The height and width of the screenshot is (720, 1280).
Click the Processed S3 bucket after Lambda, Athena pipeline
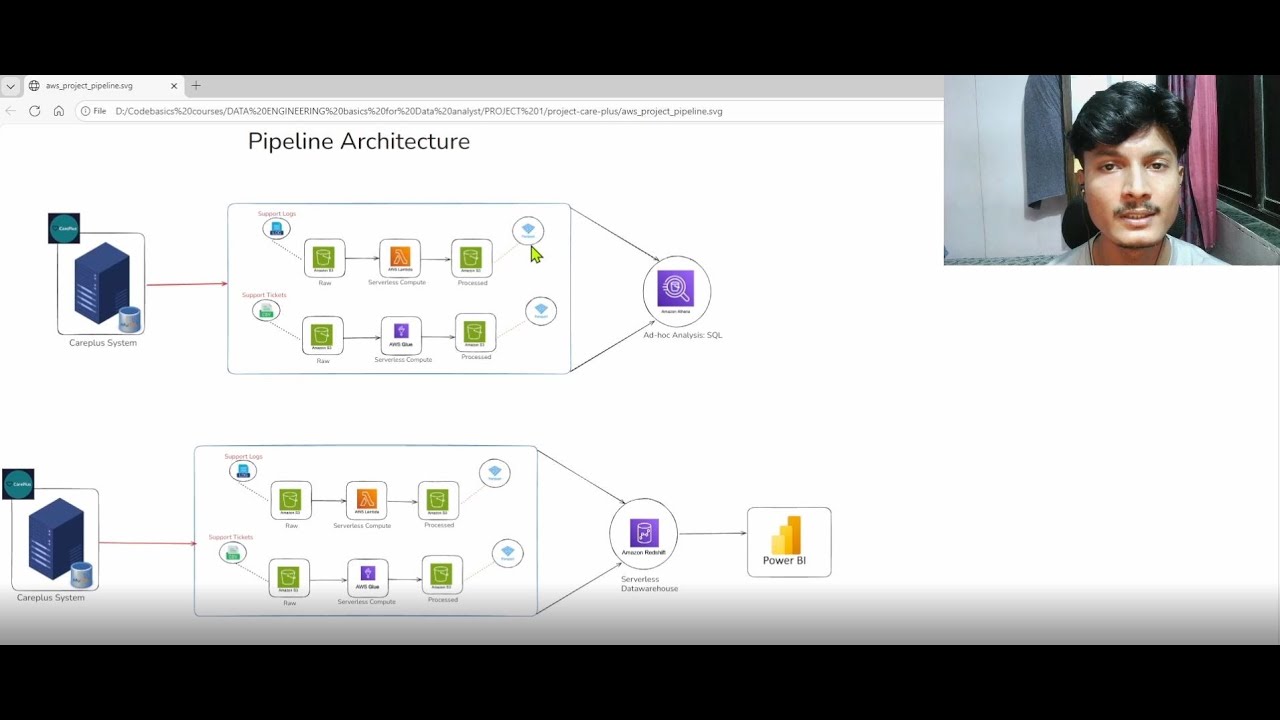coord(471,258)
